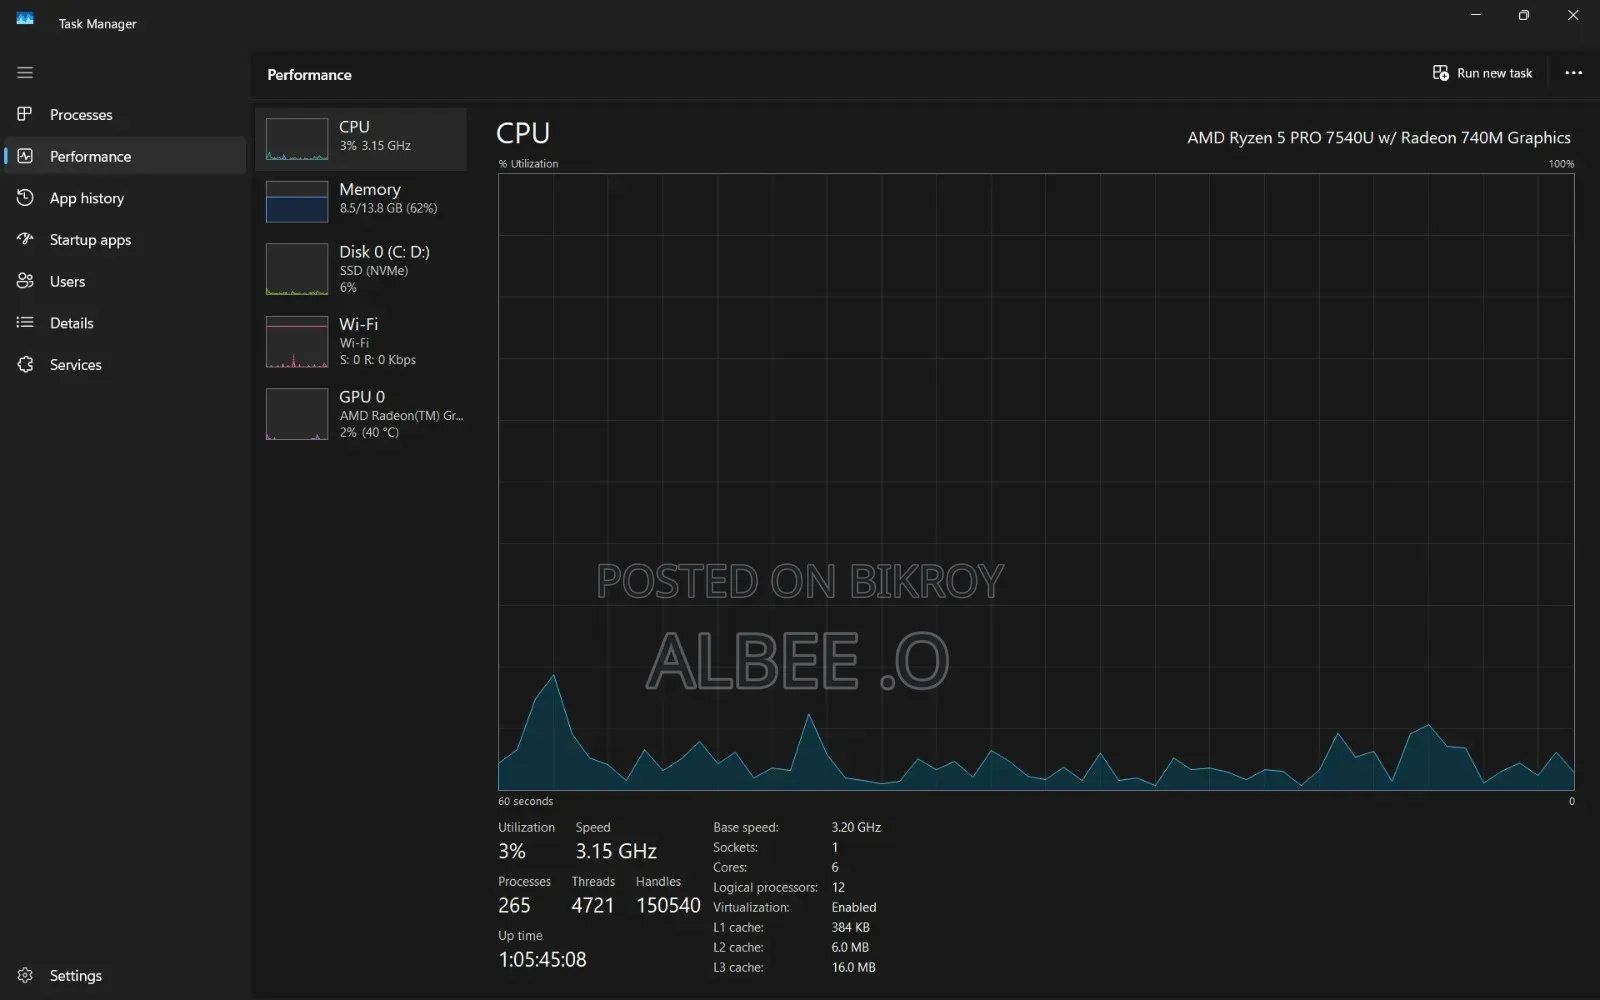The width and height of the screenshot is (1600, 1000).
Task: Click the Up time value 1:05:45:08
Action: tap(542, 959)
